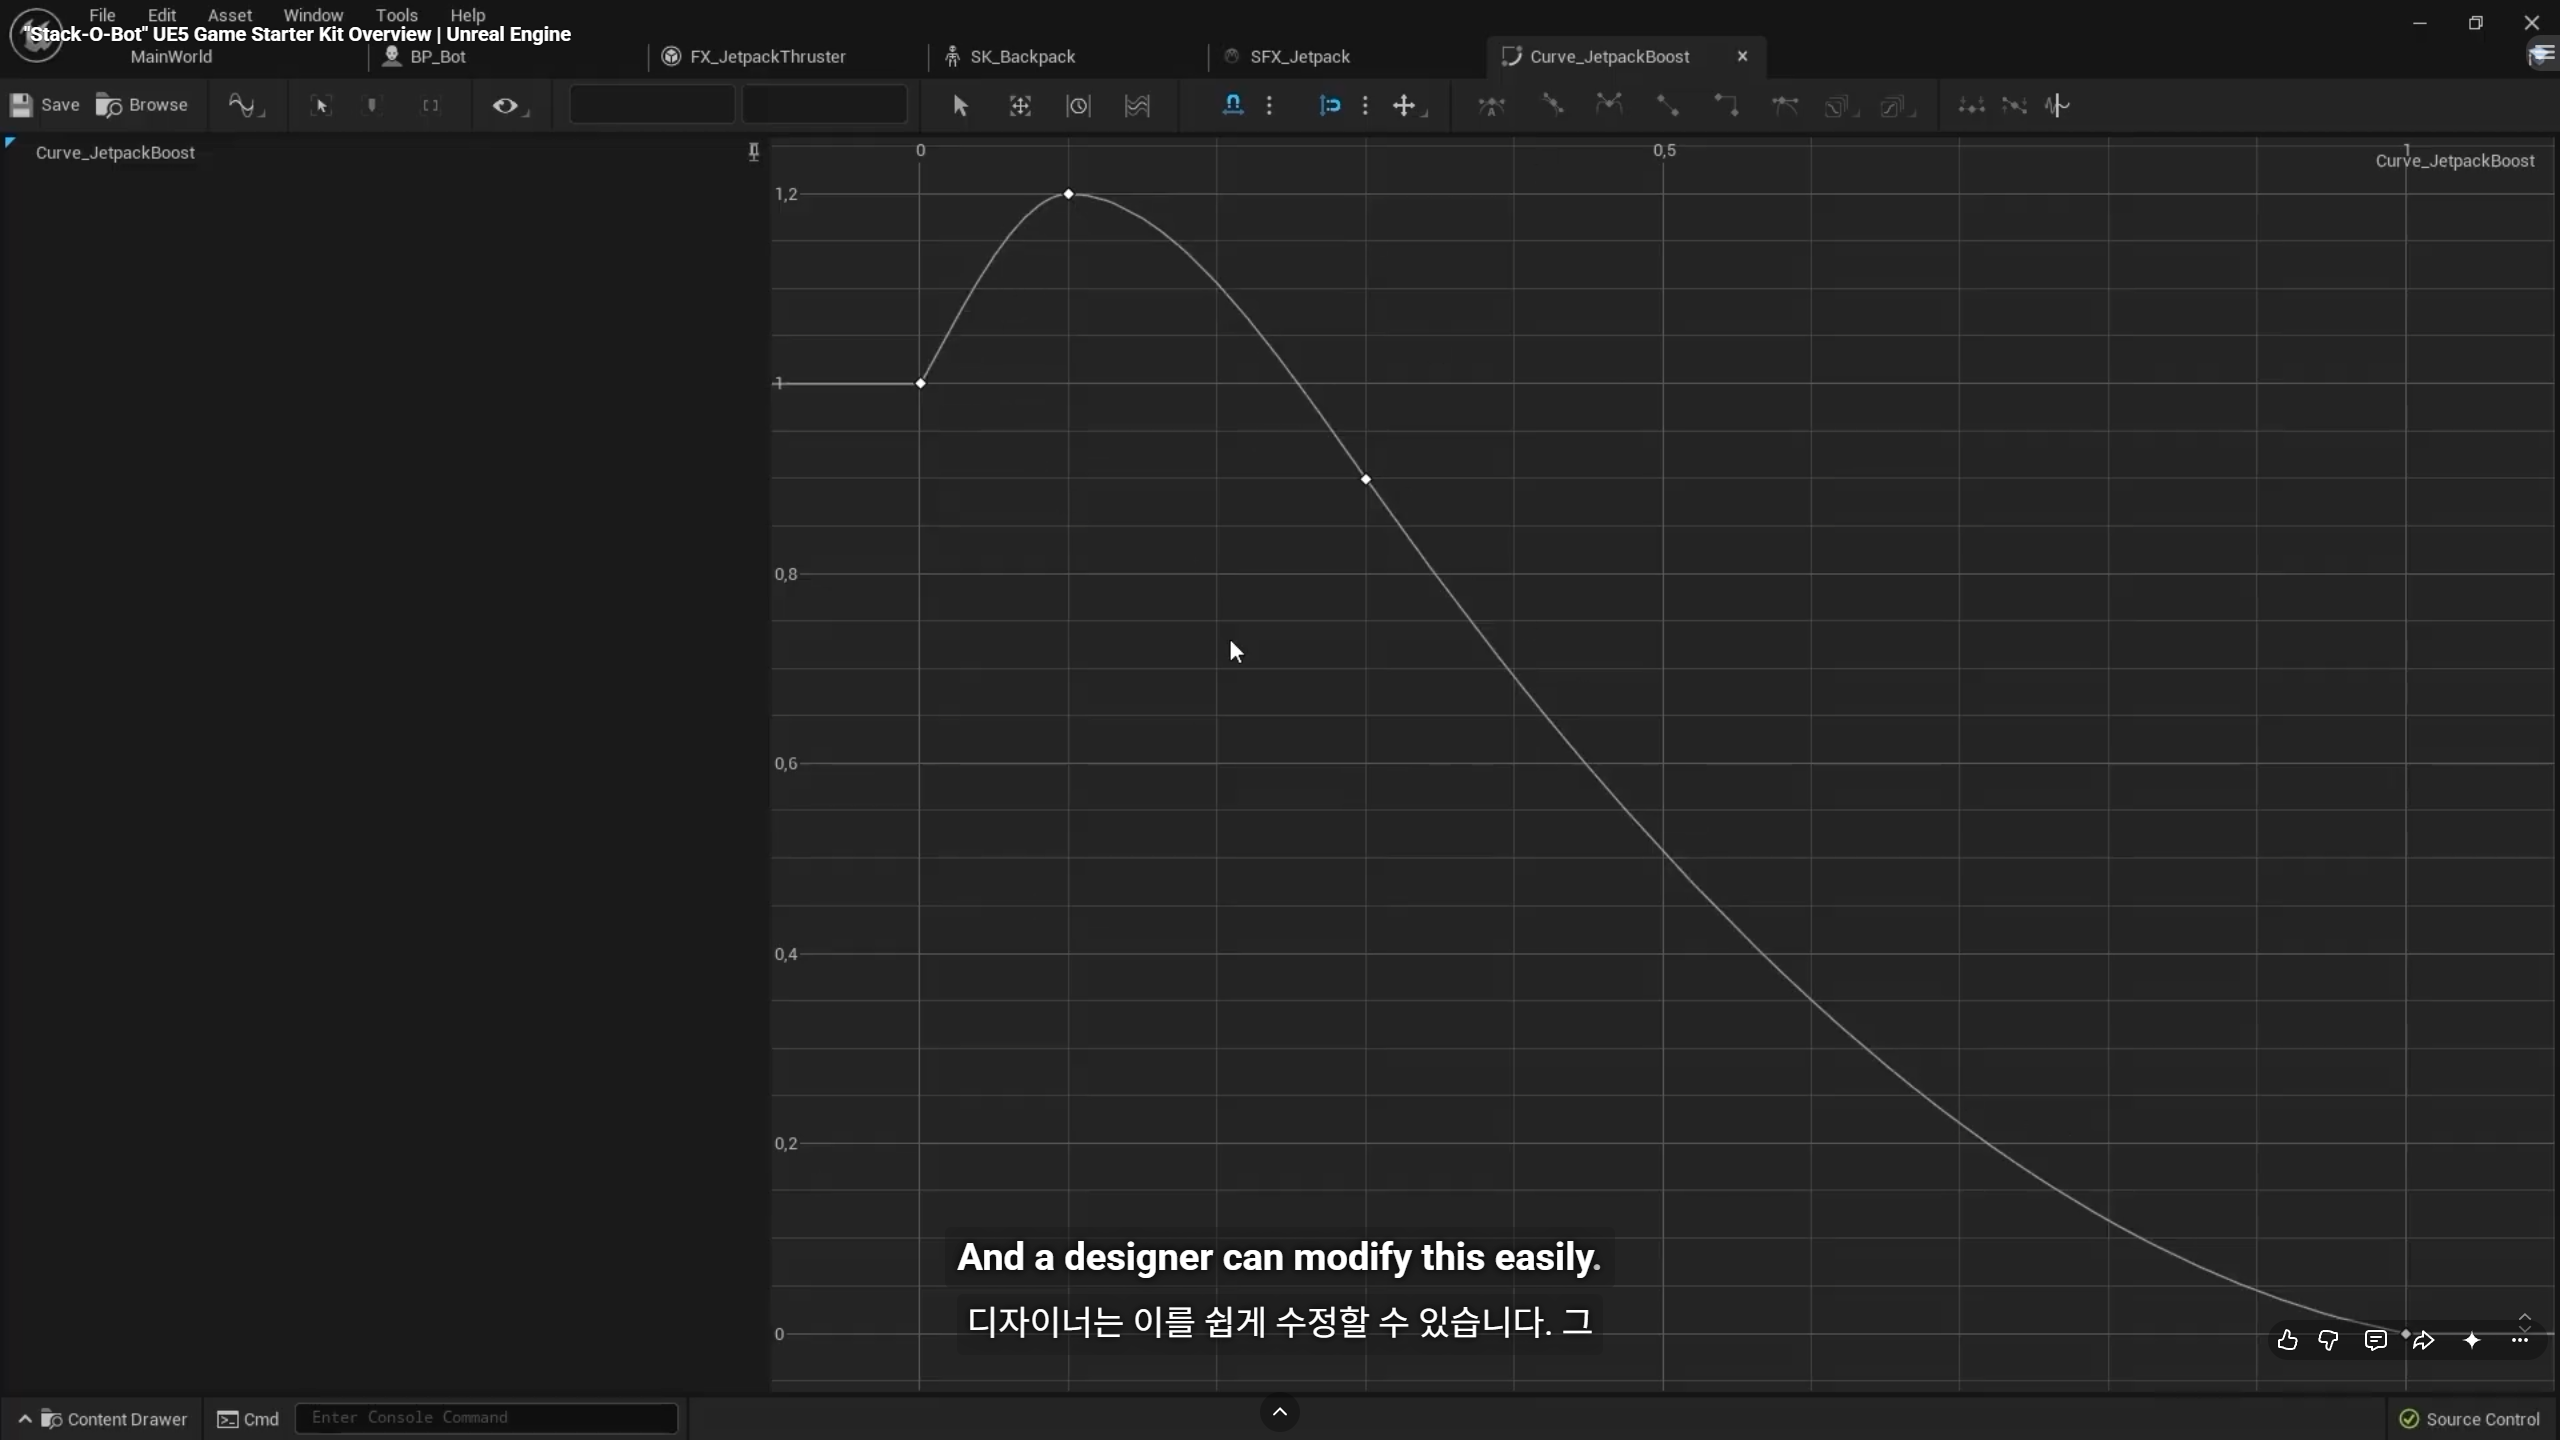This screenshot has width=2560, height=1440.
Task: Select the curve key near value 0.9
Action: click(x=1365, y=480)
